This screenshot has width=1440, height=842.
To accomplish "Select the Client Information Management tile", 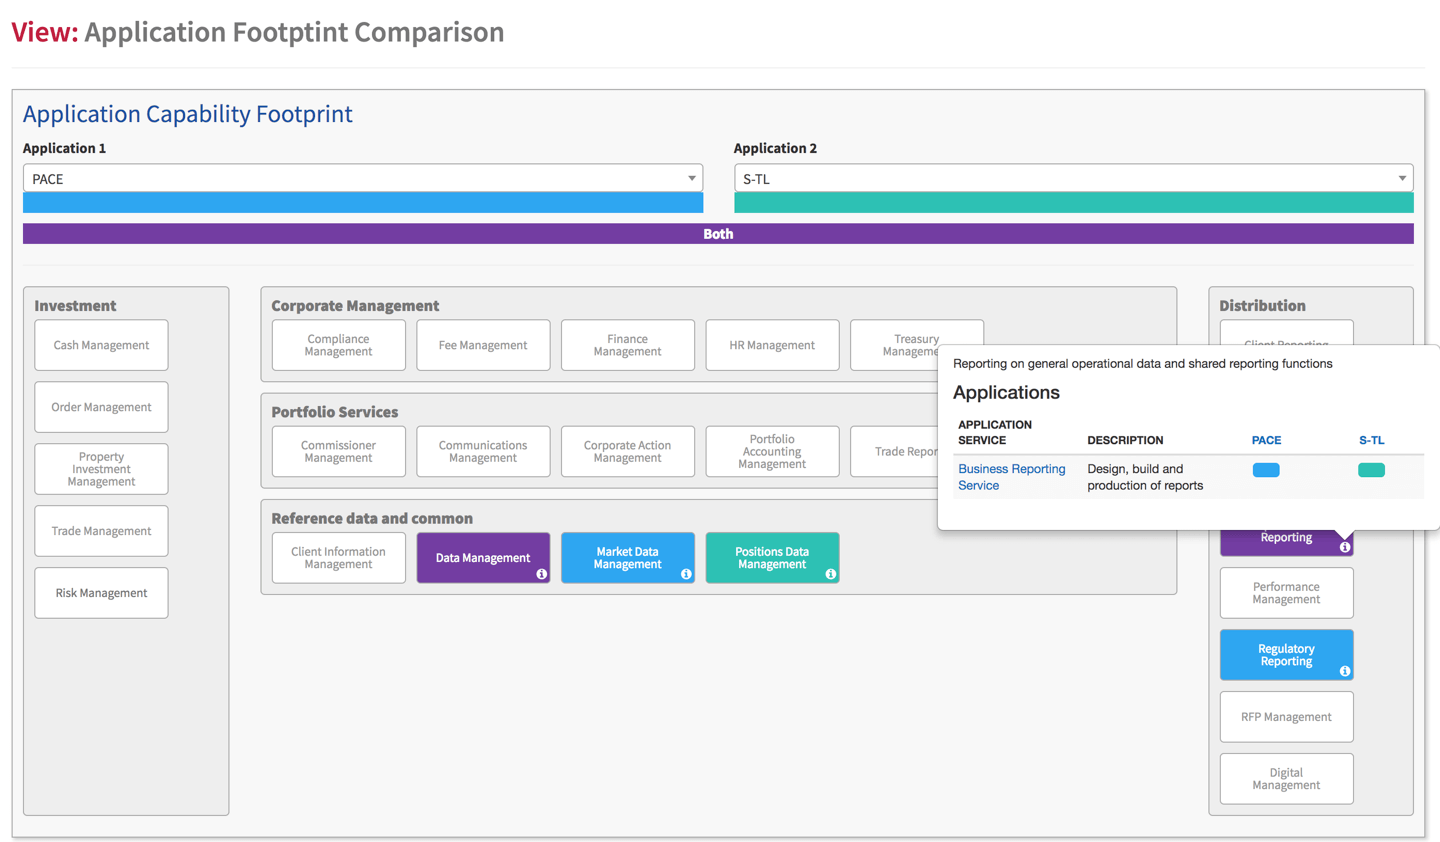I will [338, 558].
